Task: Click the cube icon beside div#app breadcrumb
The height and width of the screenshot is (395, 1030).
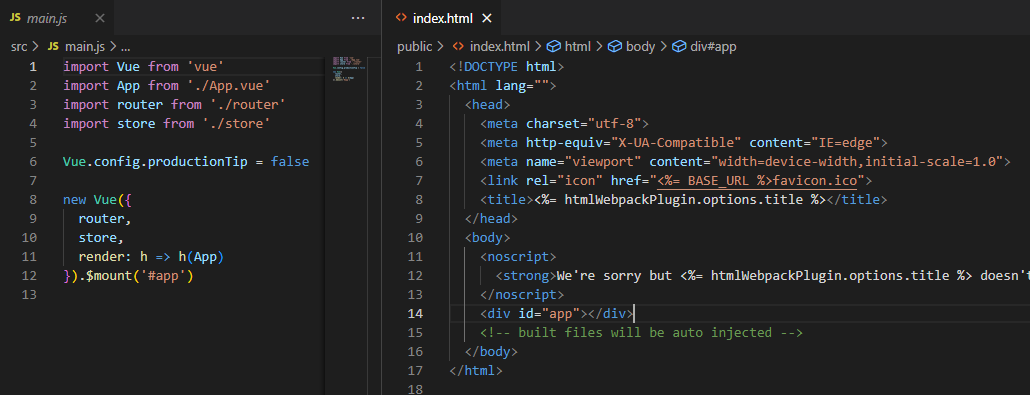Action: coord(678,47)
